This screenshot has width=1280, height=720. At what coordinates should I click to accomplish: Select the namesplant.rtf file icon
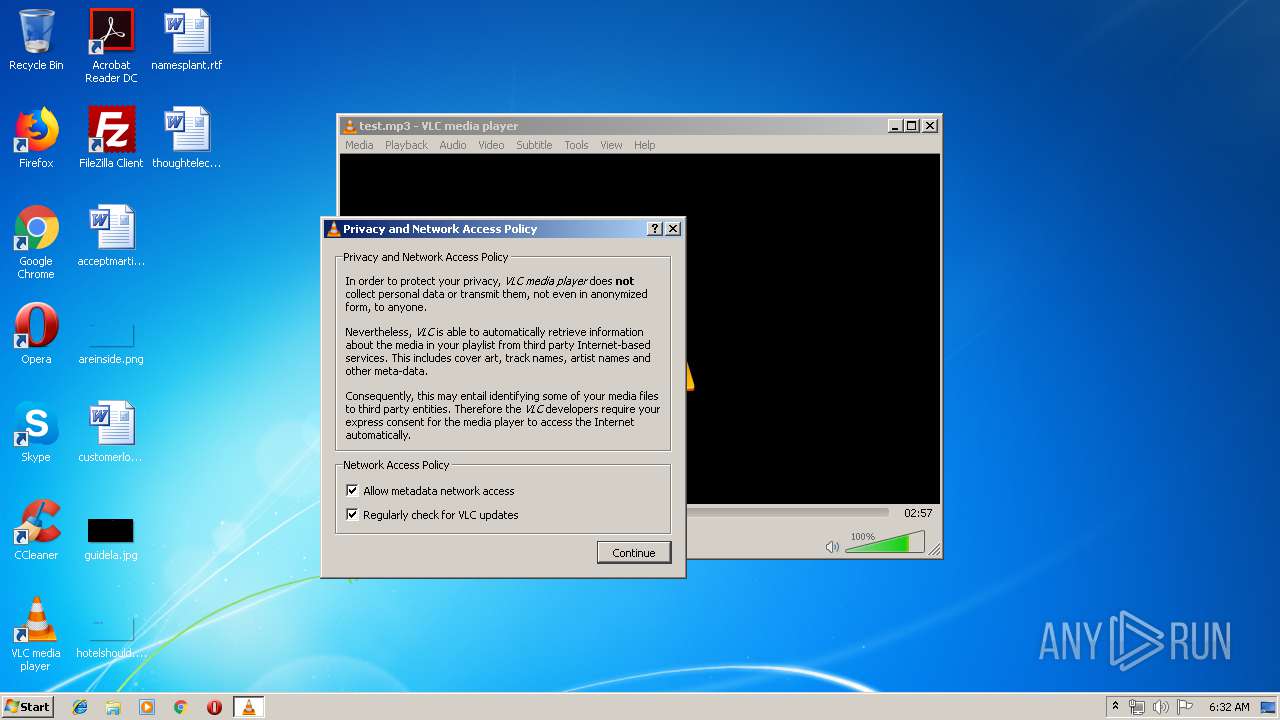pyautogui.click(x=187, y=41)
